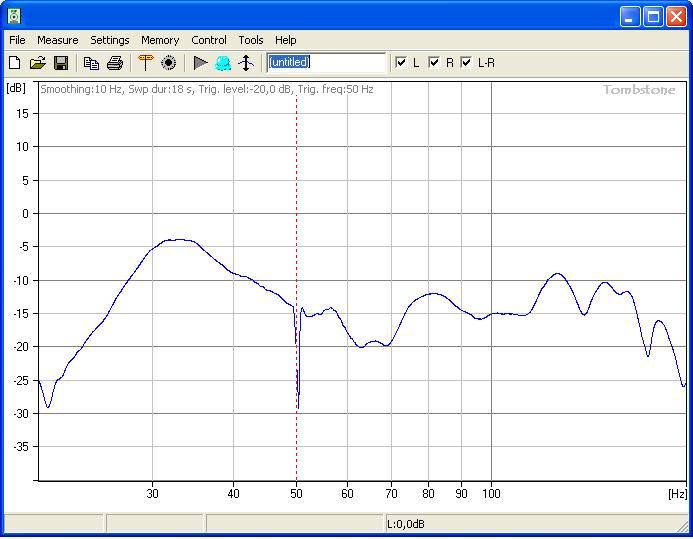Click the vertical arrows scale icon
This screenshot has width=693, height=539.
pyautogui.click(x=246, y=63)
